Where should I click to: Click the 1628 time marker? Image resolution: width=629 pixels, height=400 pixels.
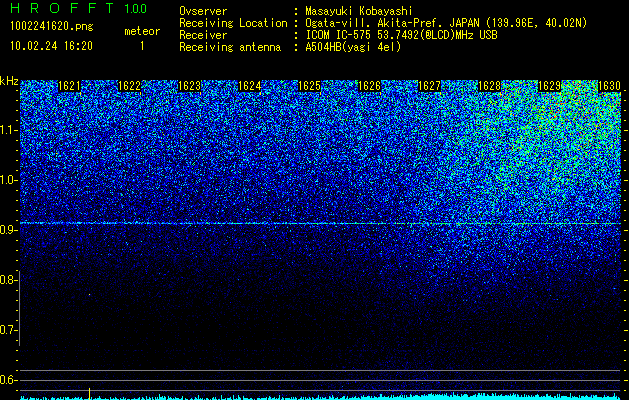[x=489, y=86]
